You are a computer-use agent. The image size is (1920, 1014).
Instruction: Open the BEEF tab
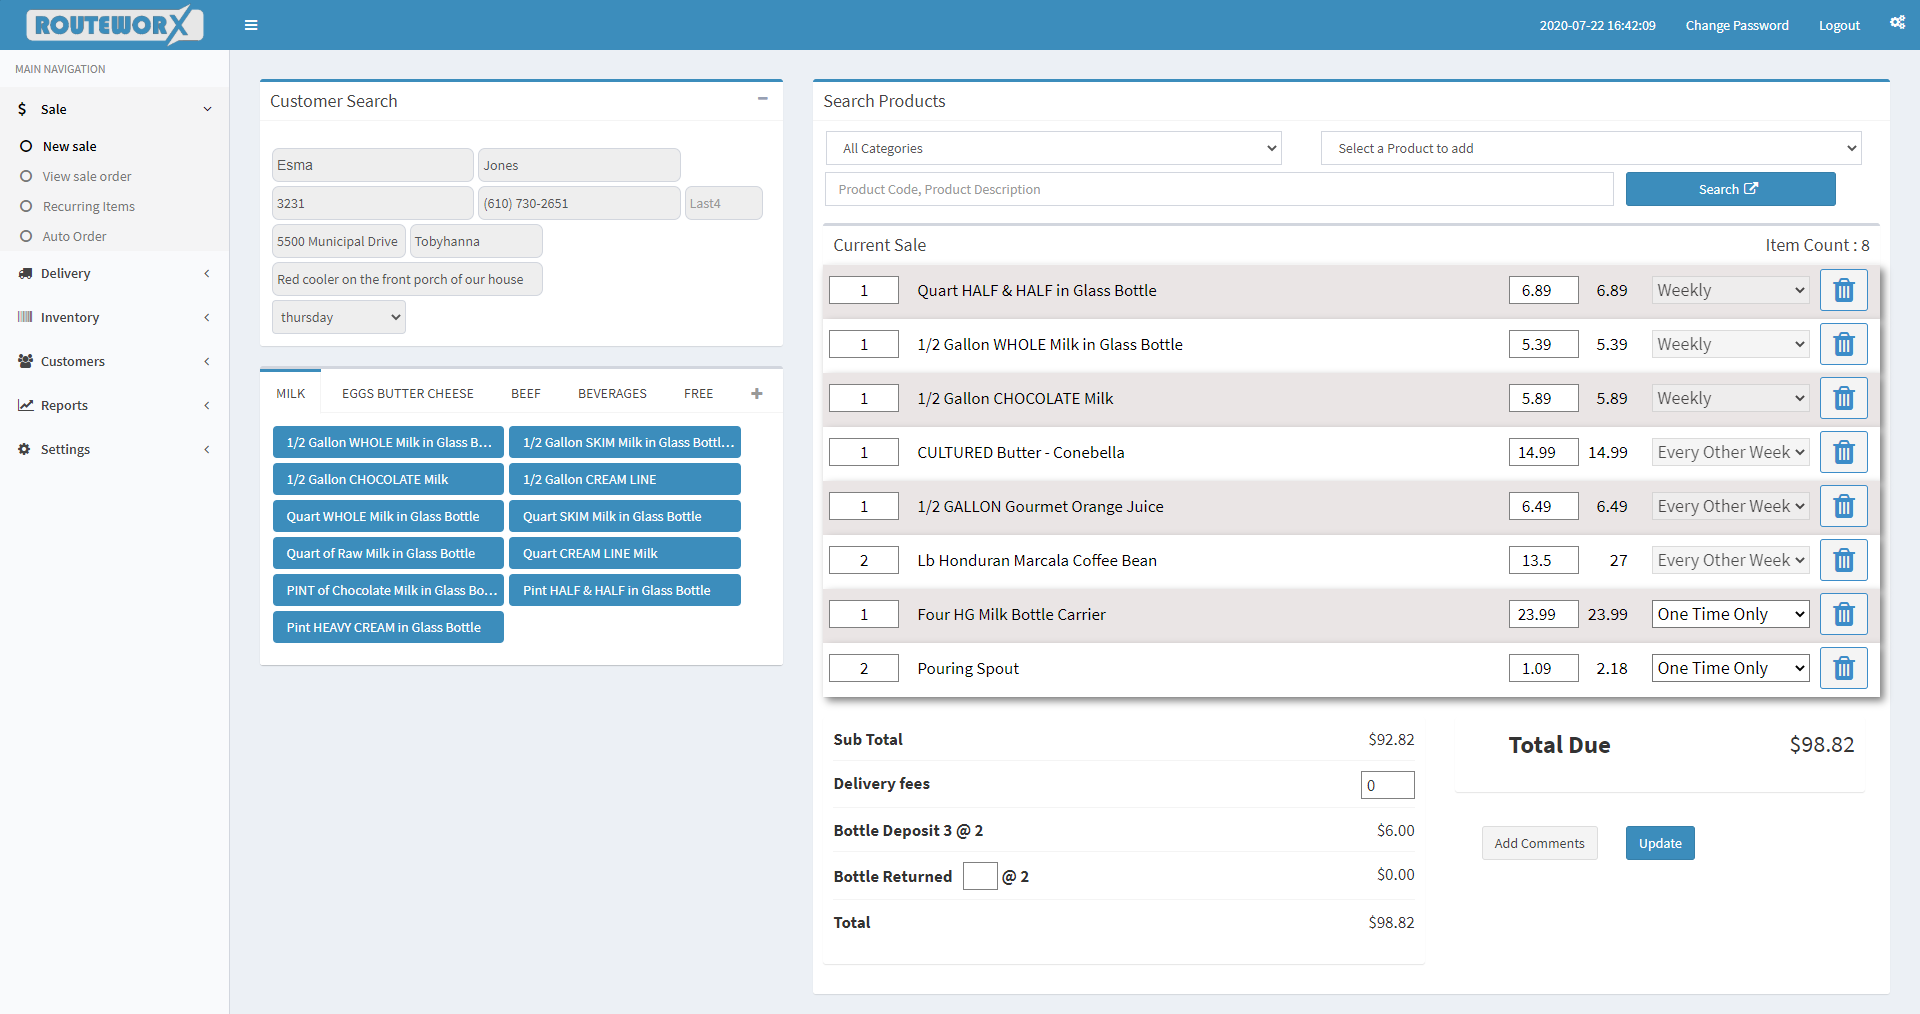[x=526, y=393]
